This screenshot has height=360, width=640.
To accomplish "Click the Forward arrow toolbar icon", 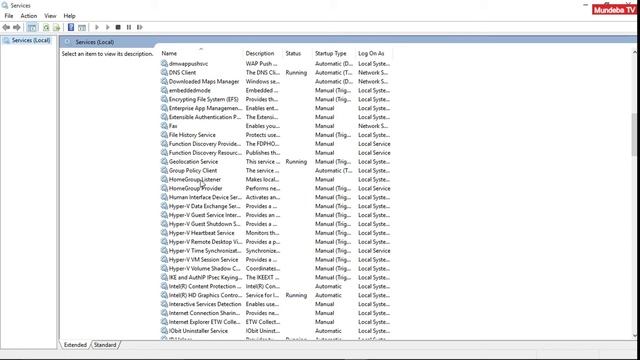I will [x=17, y=27].
